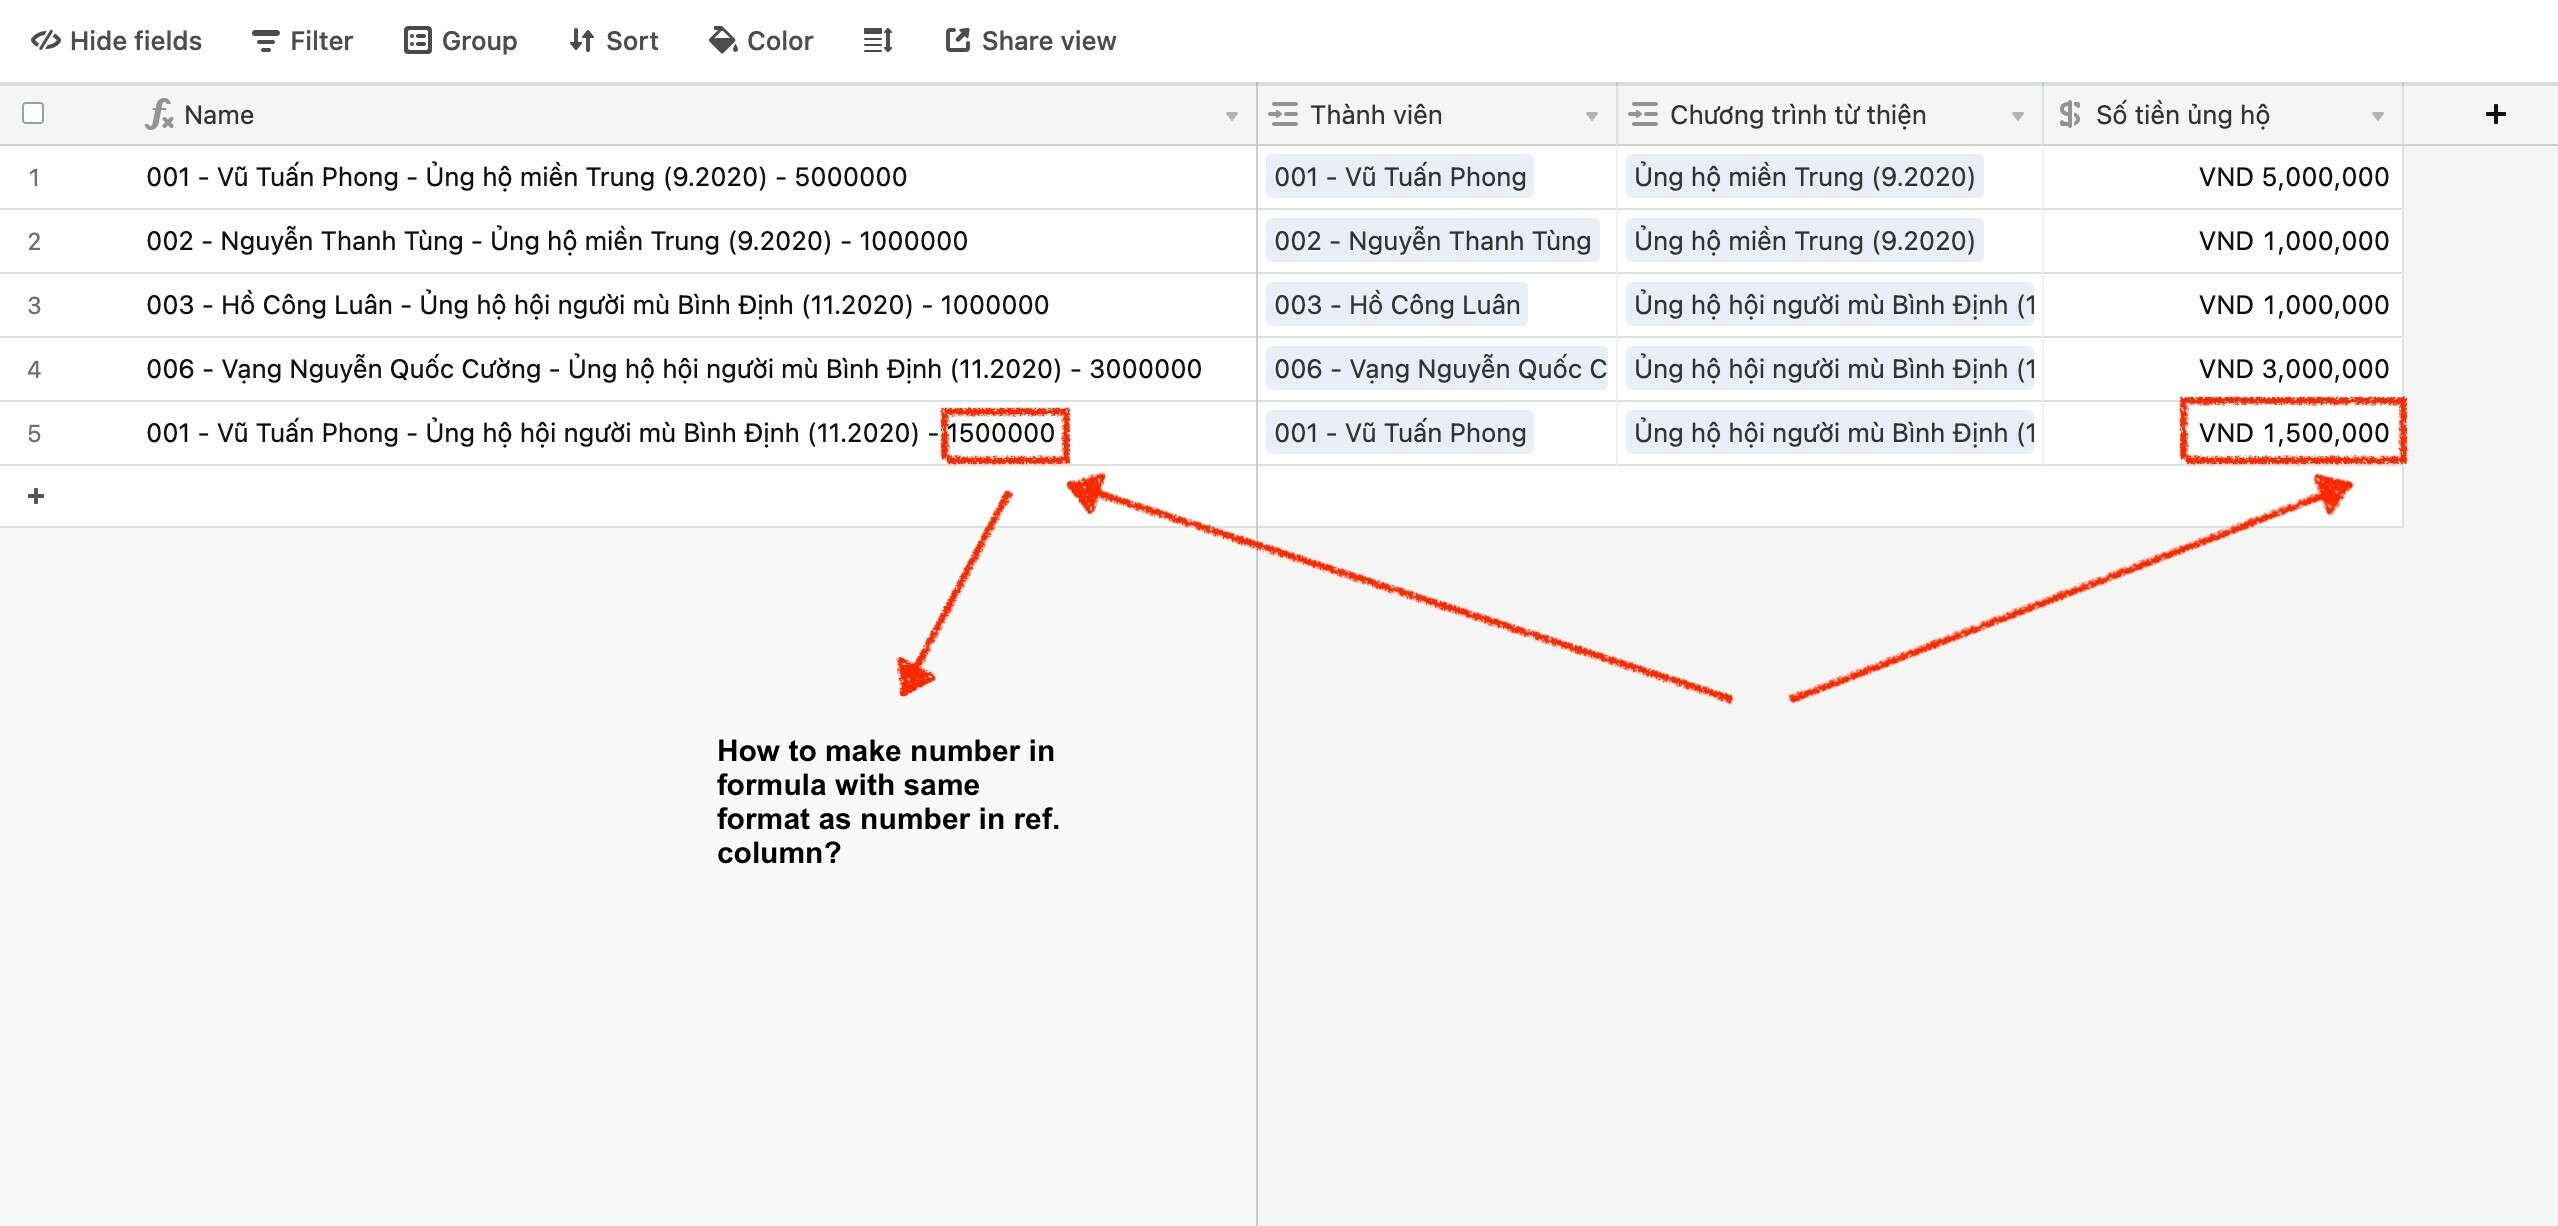Open the Sort options
This screenshot has height=1226, width=2558.
click(613, 41)
